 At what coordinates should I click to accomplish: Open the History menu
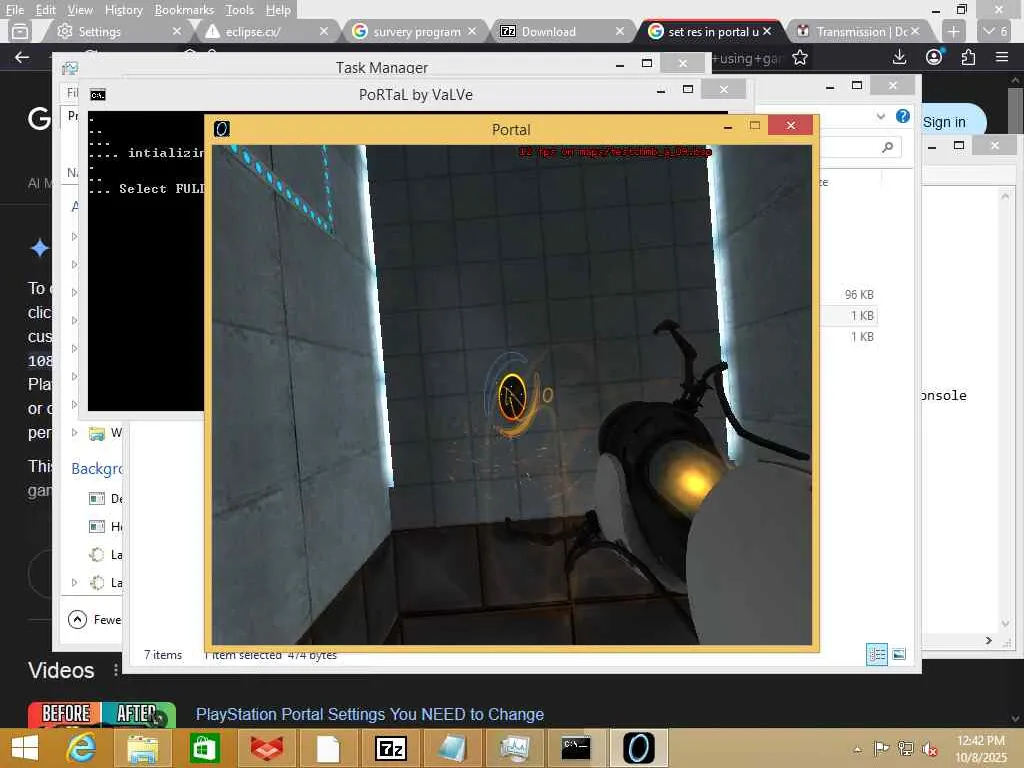point(123,10)
